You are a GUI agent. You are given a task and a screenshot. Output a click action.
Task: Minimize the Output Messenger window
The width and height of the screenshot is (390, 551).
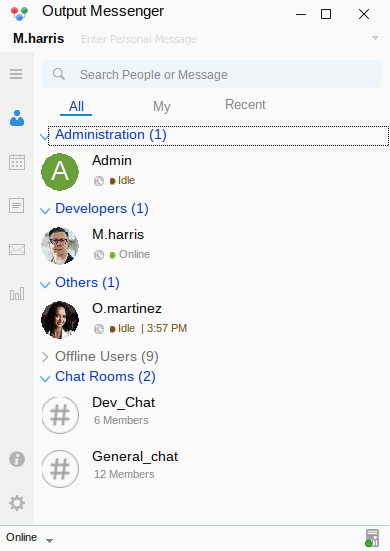coord(301,14)
